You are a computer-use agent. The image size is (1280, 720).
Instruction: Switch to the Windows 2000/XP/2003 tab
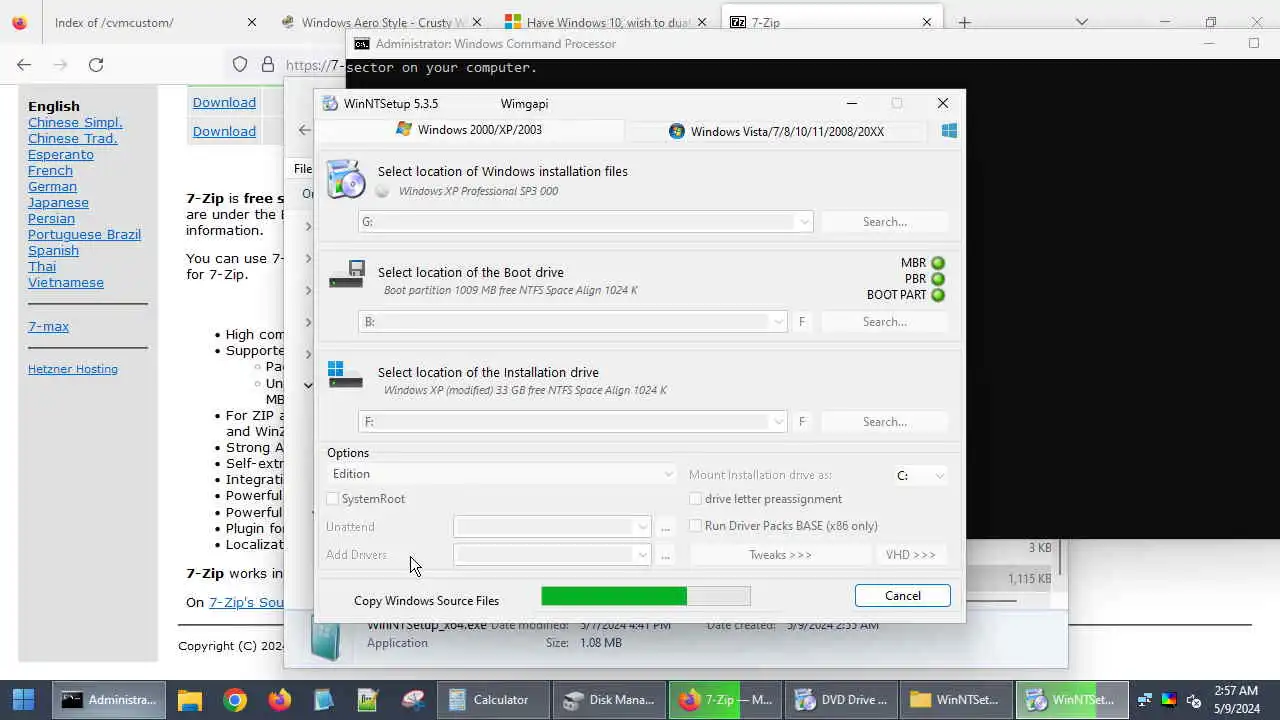click(470, 130)
